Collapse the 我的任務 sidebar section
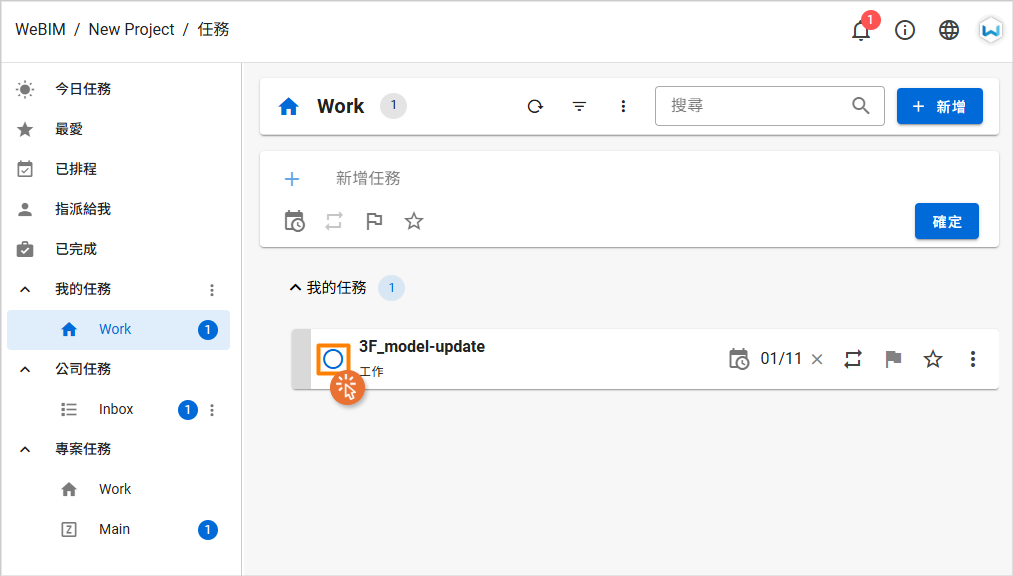1013x576 pixels. [x=25, y=289]
